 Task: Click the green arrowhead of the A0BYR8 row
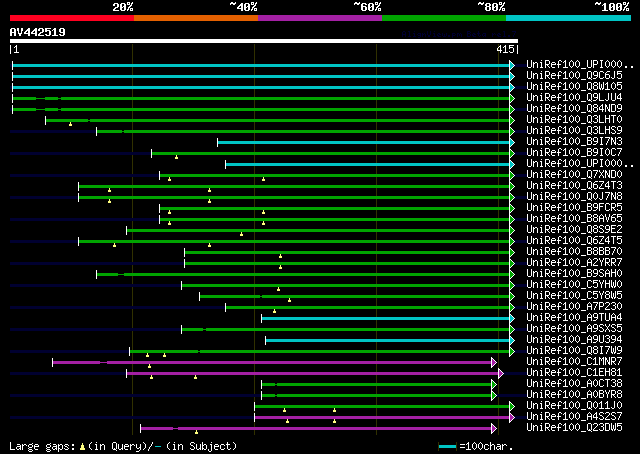click(494, 396)
